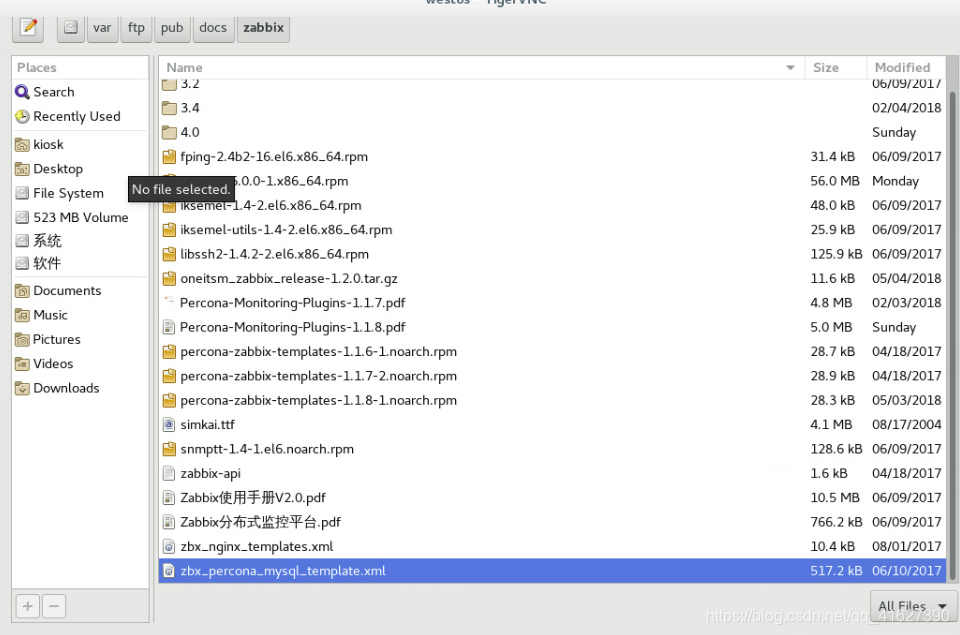Select the zabbix path segment
The image size is (960, 635).
pyautogui.click(x=263, y=28)
